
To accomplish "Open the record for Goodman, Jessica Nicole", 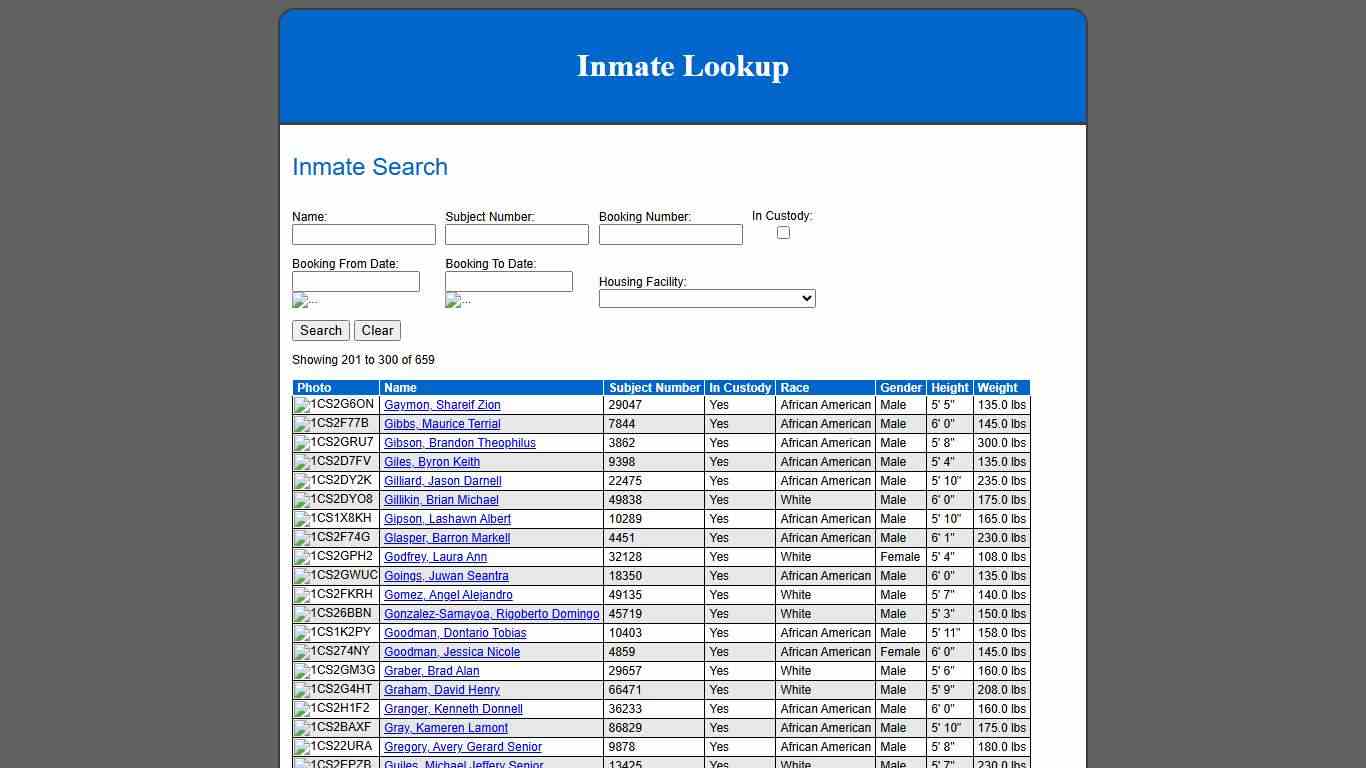I will [x=451, y=652].
